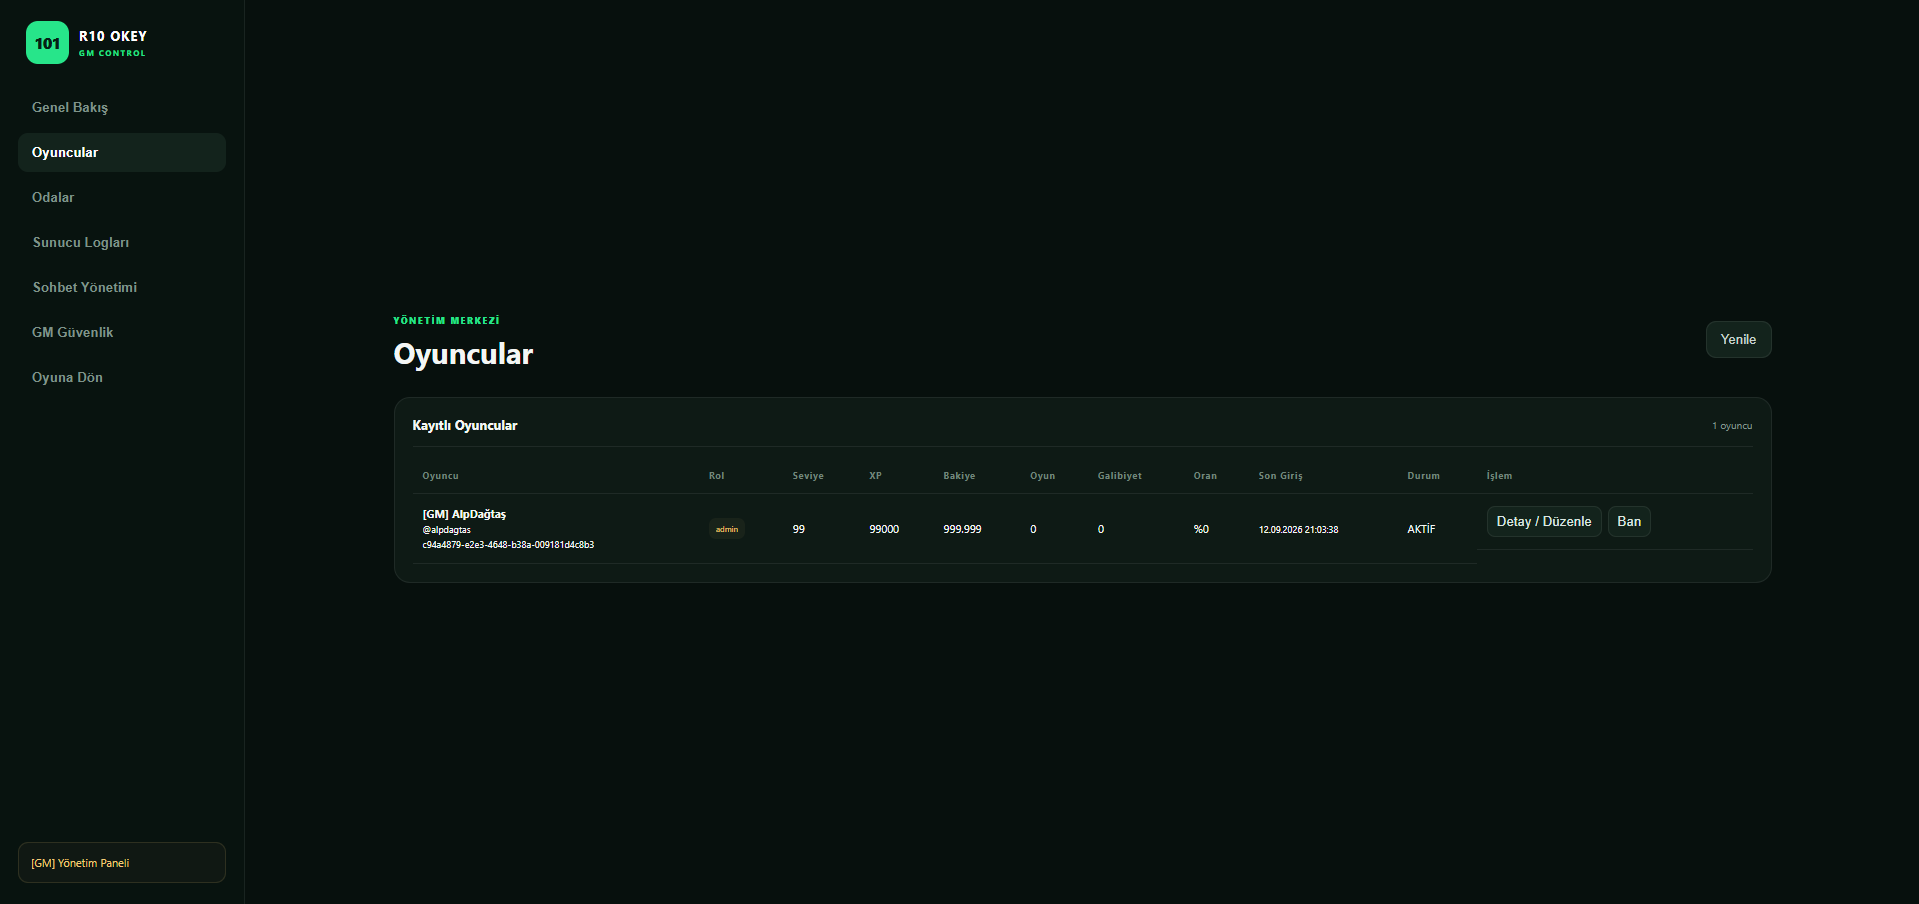Open Sohbet Yönetimi in the sidebar
Viewport: 1919px width, 904px height.
(x=122, y=287)
